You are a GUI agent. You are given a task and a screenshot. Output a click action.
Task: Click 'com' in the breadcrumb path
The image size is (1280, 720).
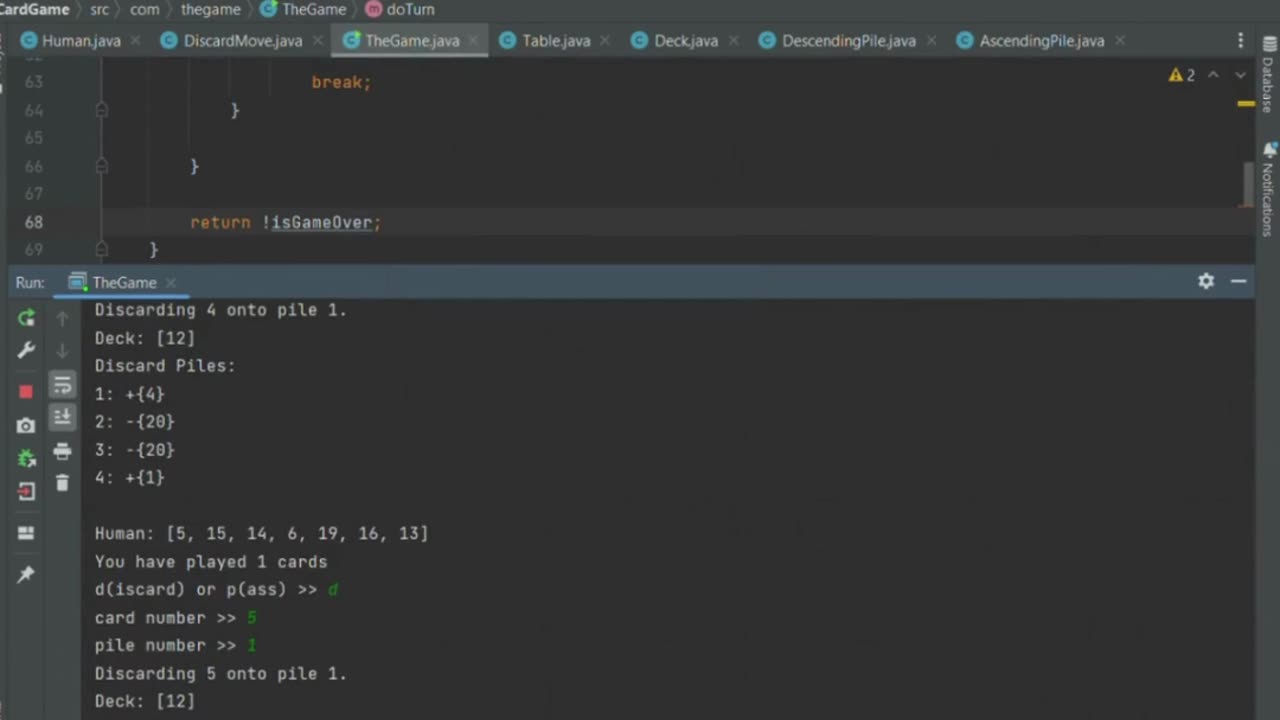[144, 9]
